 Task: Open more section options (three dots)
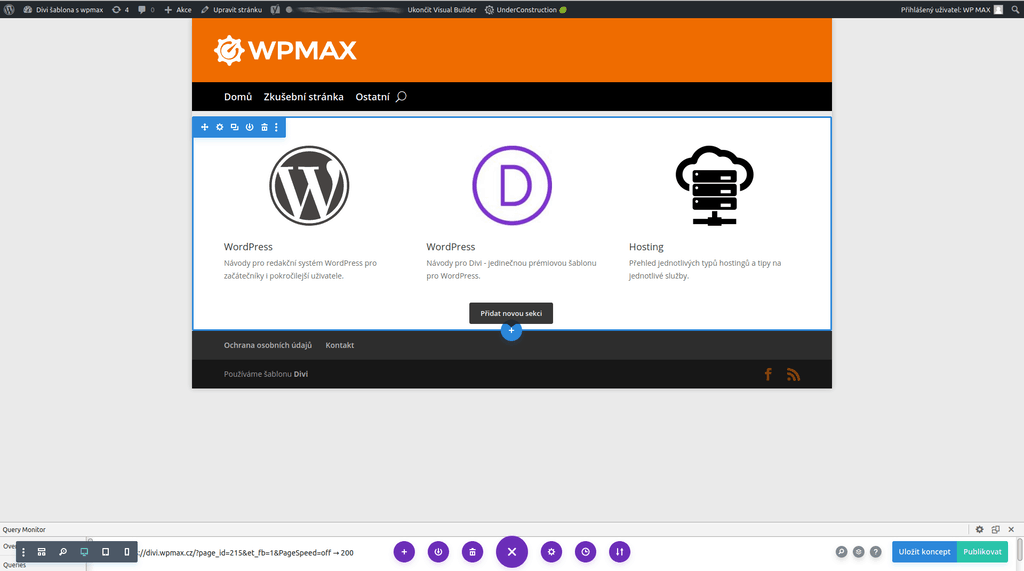(x=276, y=127)
